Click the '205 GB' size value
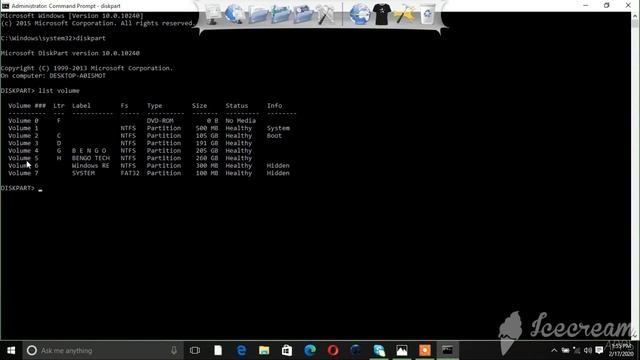 [207, 151]
